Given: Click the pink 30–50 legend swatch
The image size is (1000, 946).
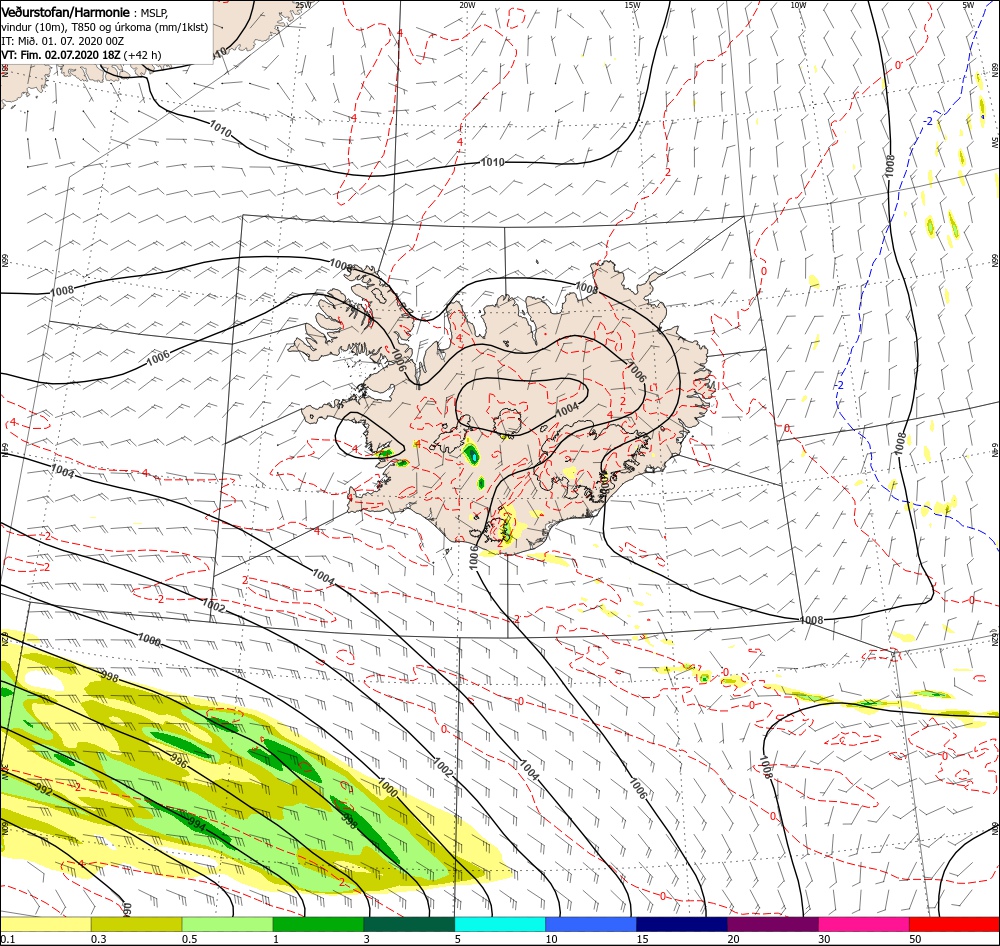Looking at the screenshot, I should pos(864,924).
